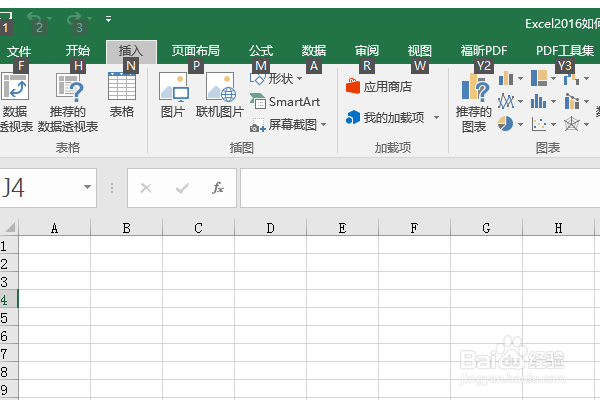Select column H header
600x400 pixels.
[x=558, y=228]
